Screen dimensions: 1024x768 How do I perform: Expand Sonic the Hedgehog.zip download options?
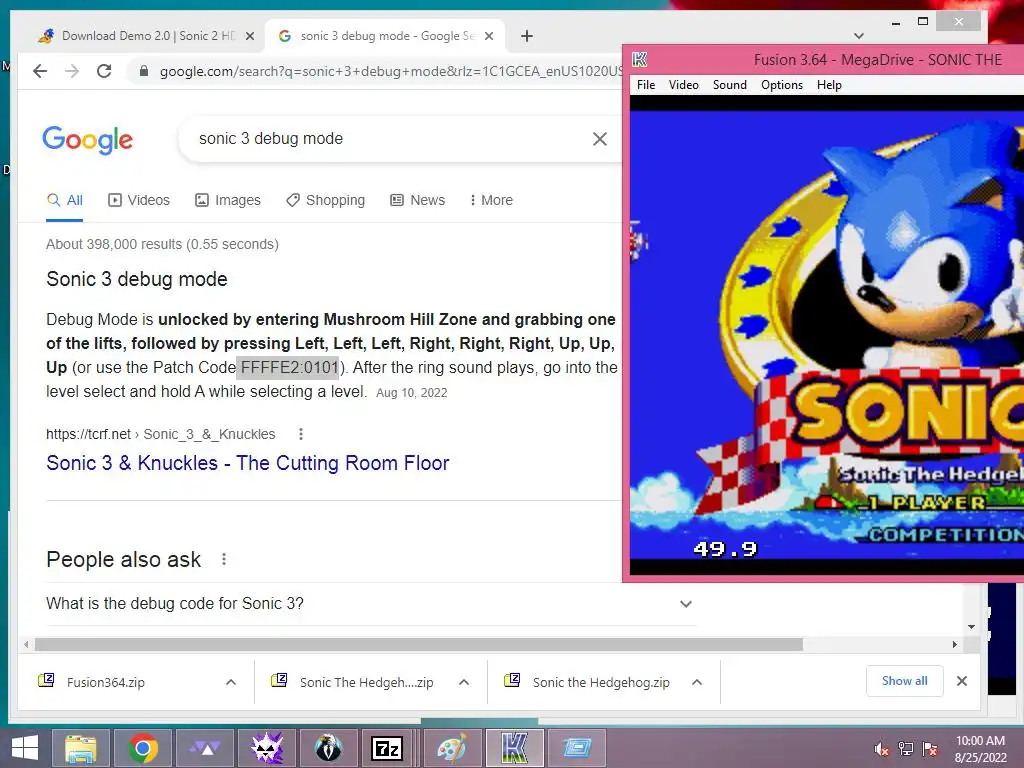697,682
